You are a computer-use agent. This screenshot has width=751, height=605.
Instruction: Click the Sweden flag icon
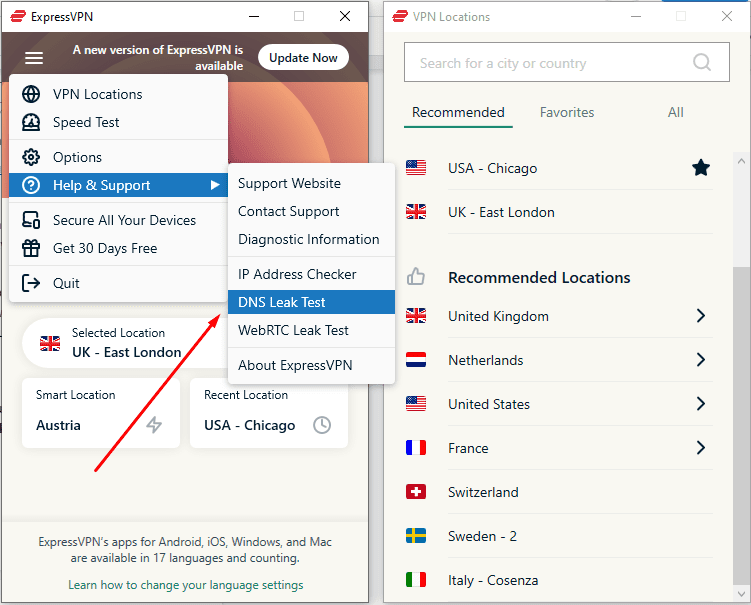click(x=416, y=536)
